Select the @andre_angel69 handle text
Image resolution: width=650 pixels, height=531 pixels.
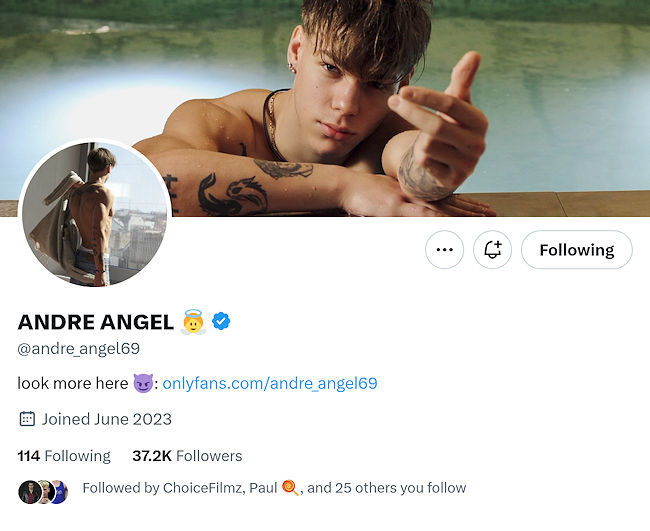pyautogui.click(x=79, y=349)
